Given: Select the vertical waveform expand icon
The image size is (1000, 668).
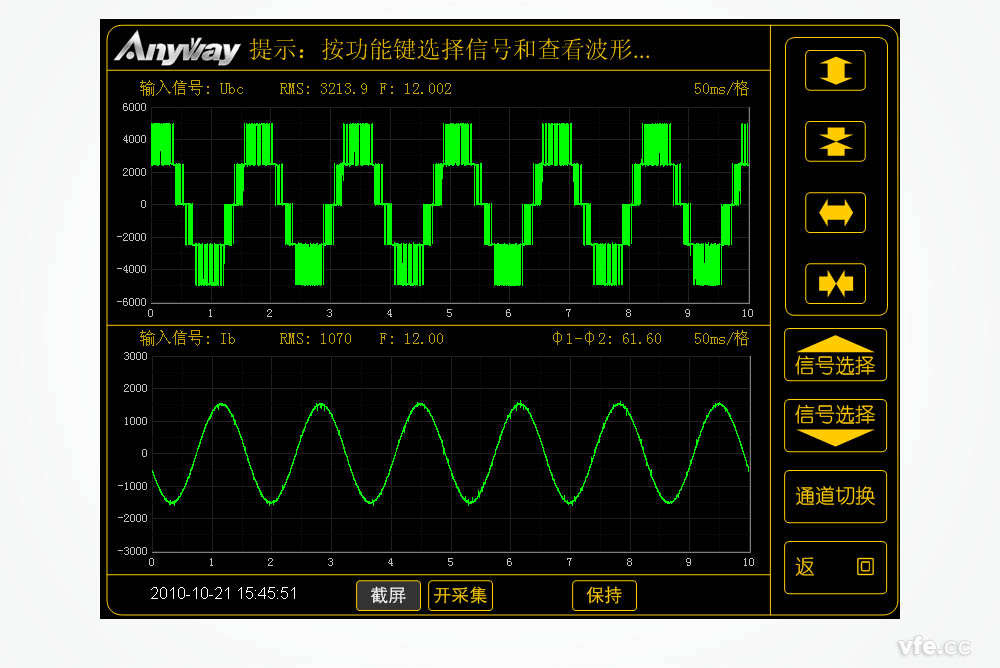Looking at the screenshot, I should [x=835, y=70].
